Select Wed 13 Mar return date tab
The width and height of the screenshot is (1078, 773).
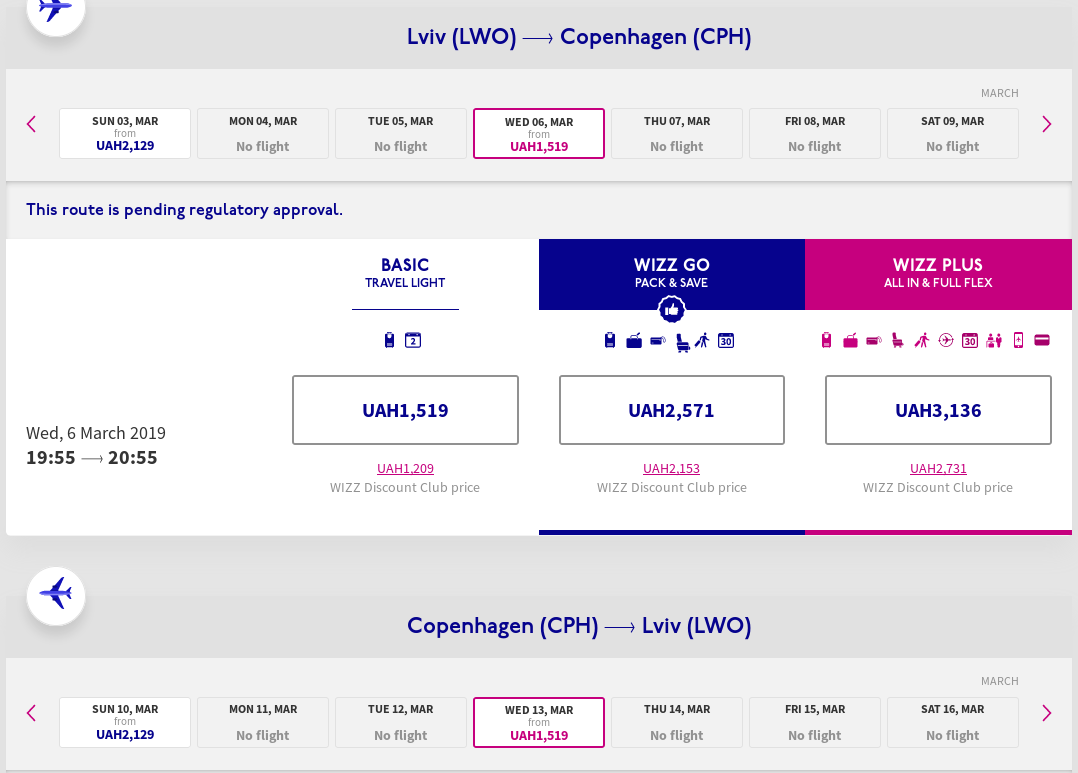[x=539, y=722]
